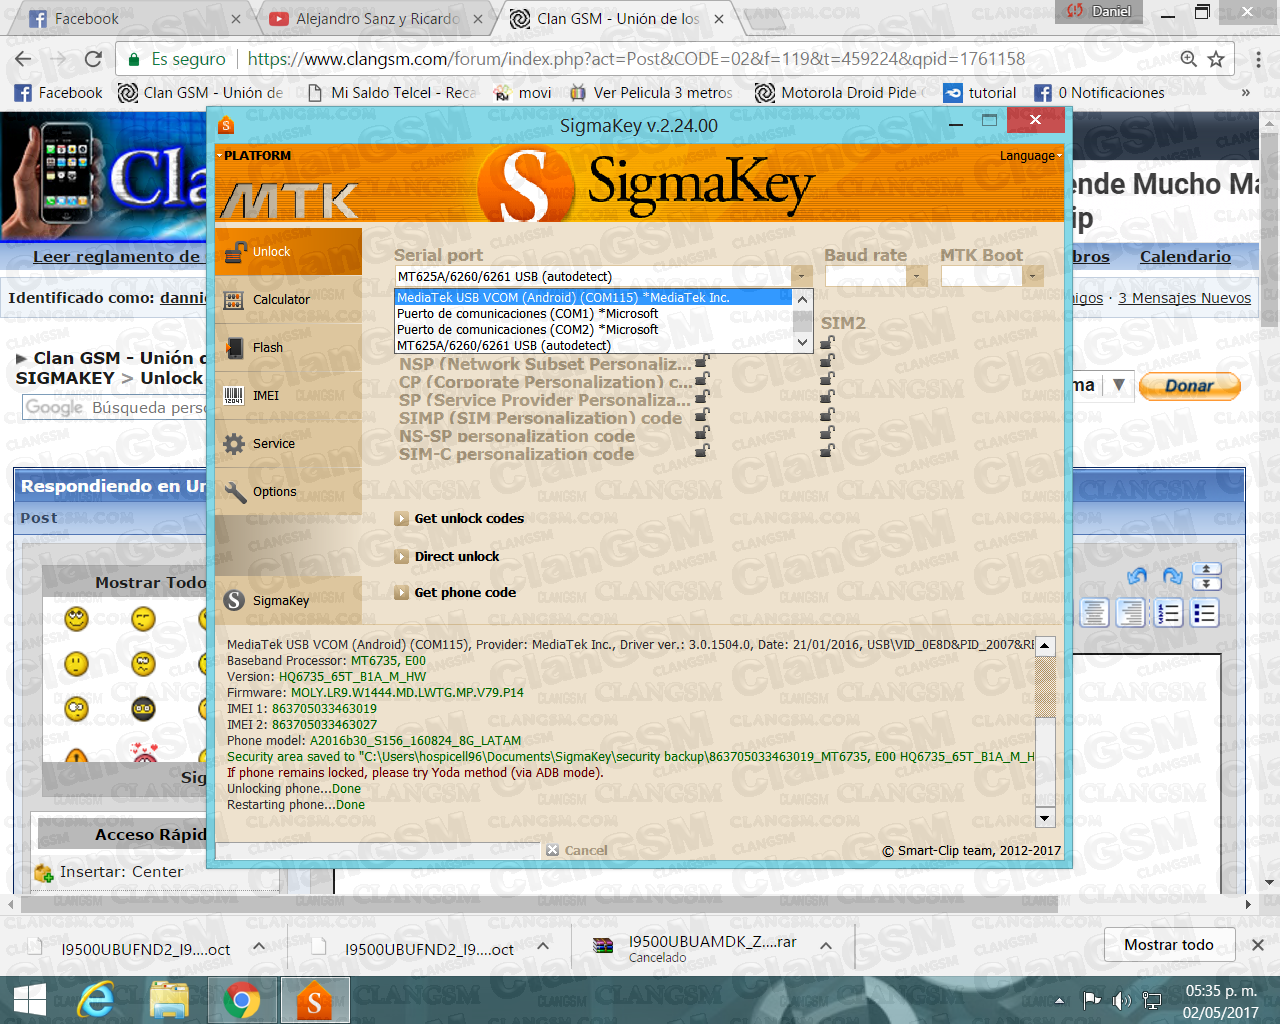Viewport: 1280px width, 1024px height.
Task: Open Mi Saldo Telcel bookmark
Action: click(392, 93)
